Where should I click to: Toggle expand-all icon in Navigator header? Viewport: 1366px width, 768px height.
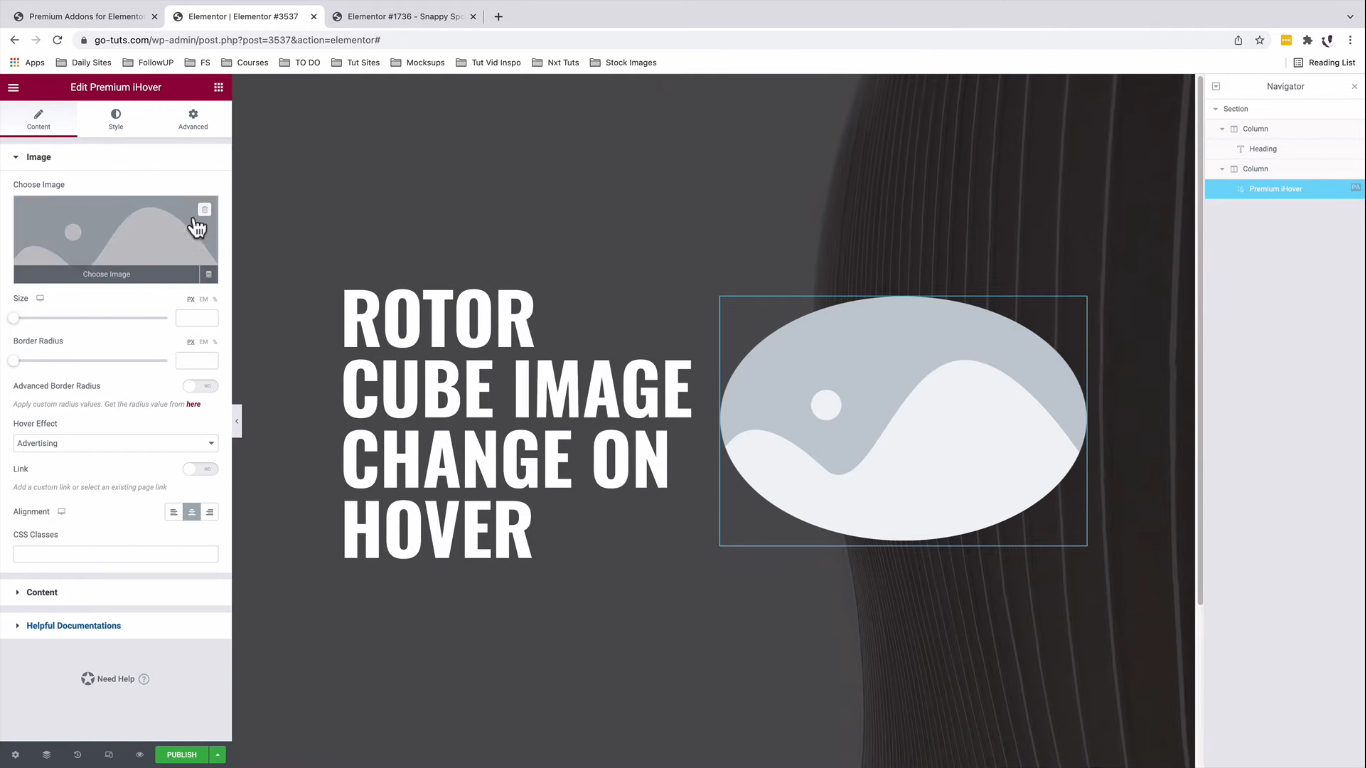pyautogui.click(x=1216, y=86)
